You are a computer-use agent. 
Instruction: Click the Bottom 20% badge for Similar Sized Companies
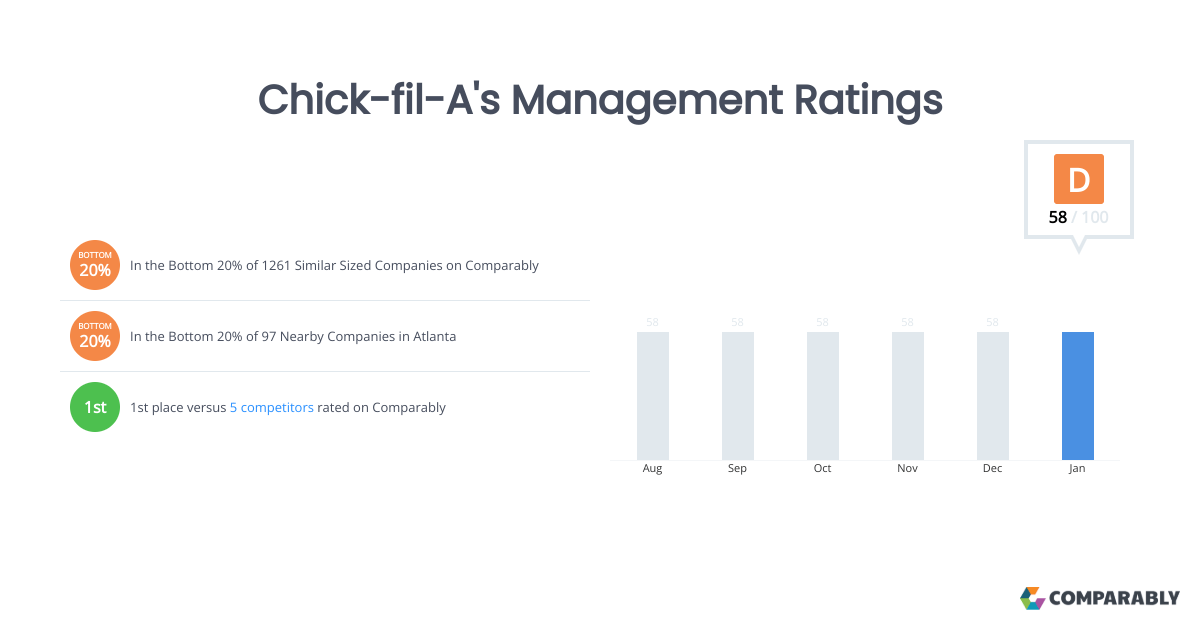pyautogui.click(x=95, y=265)
